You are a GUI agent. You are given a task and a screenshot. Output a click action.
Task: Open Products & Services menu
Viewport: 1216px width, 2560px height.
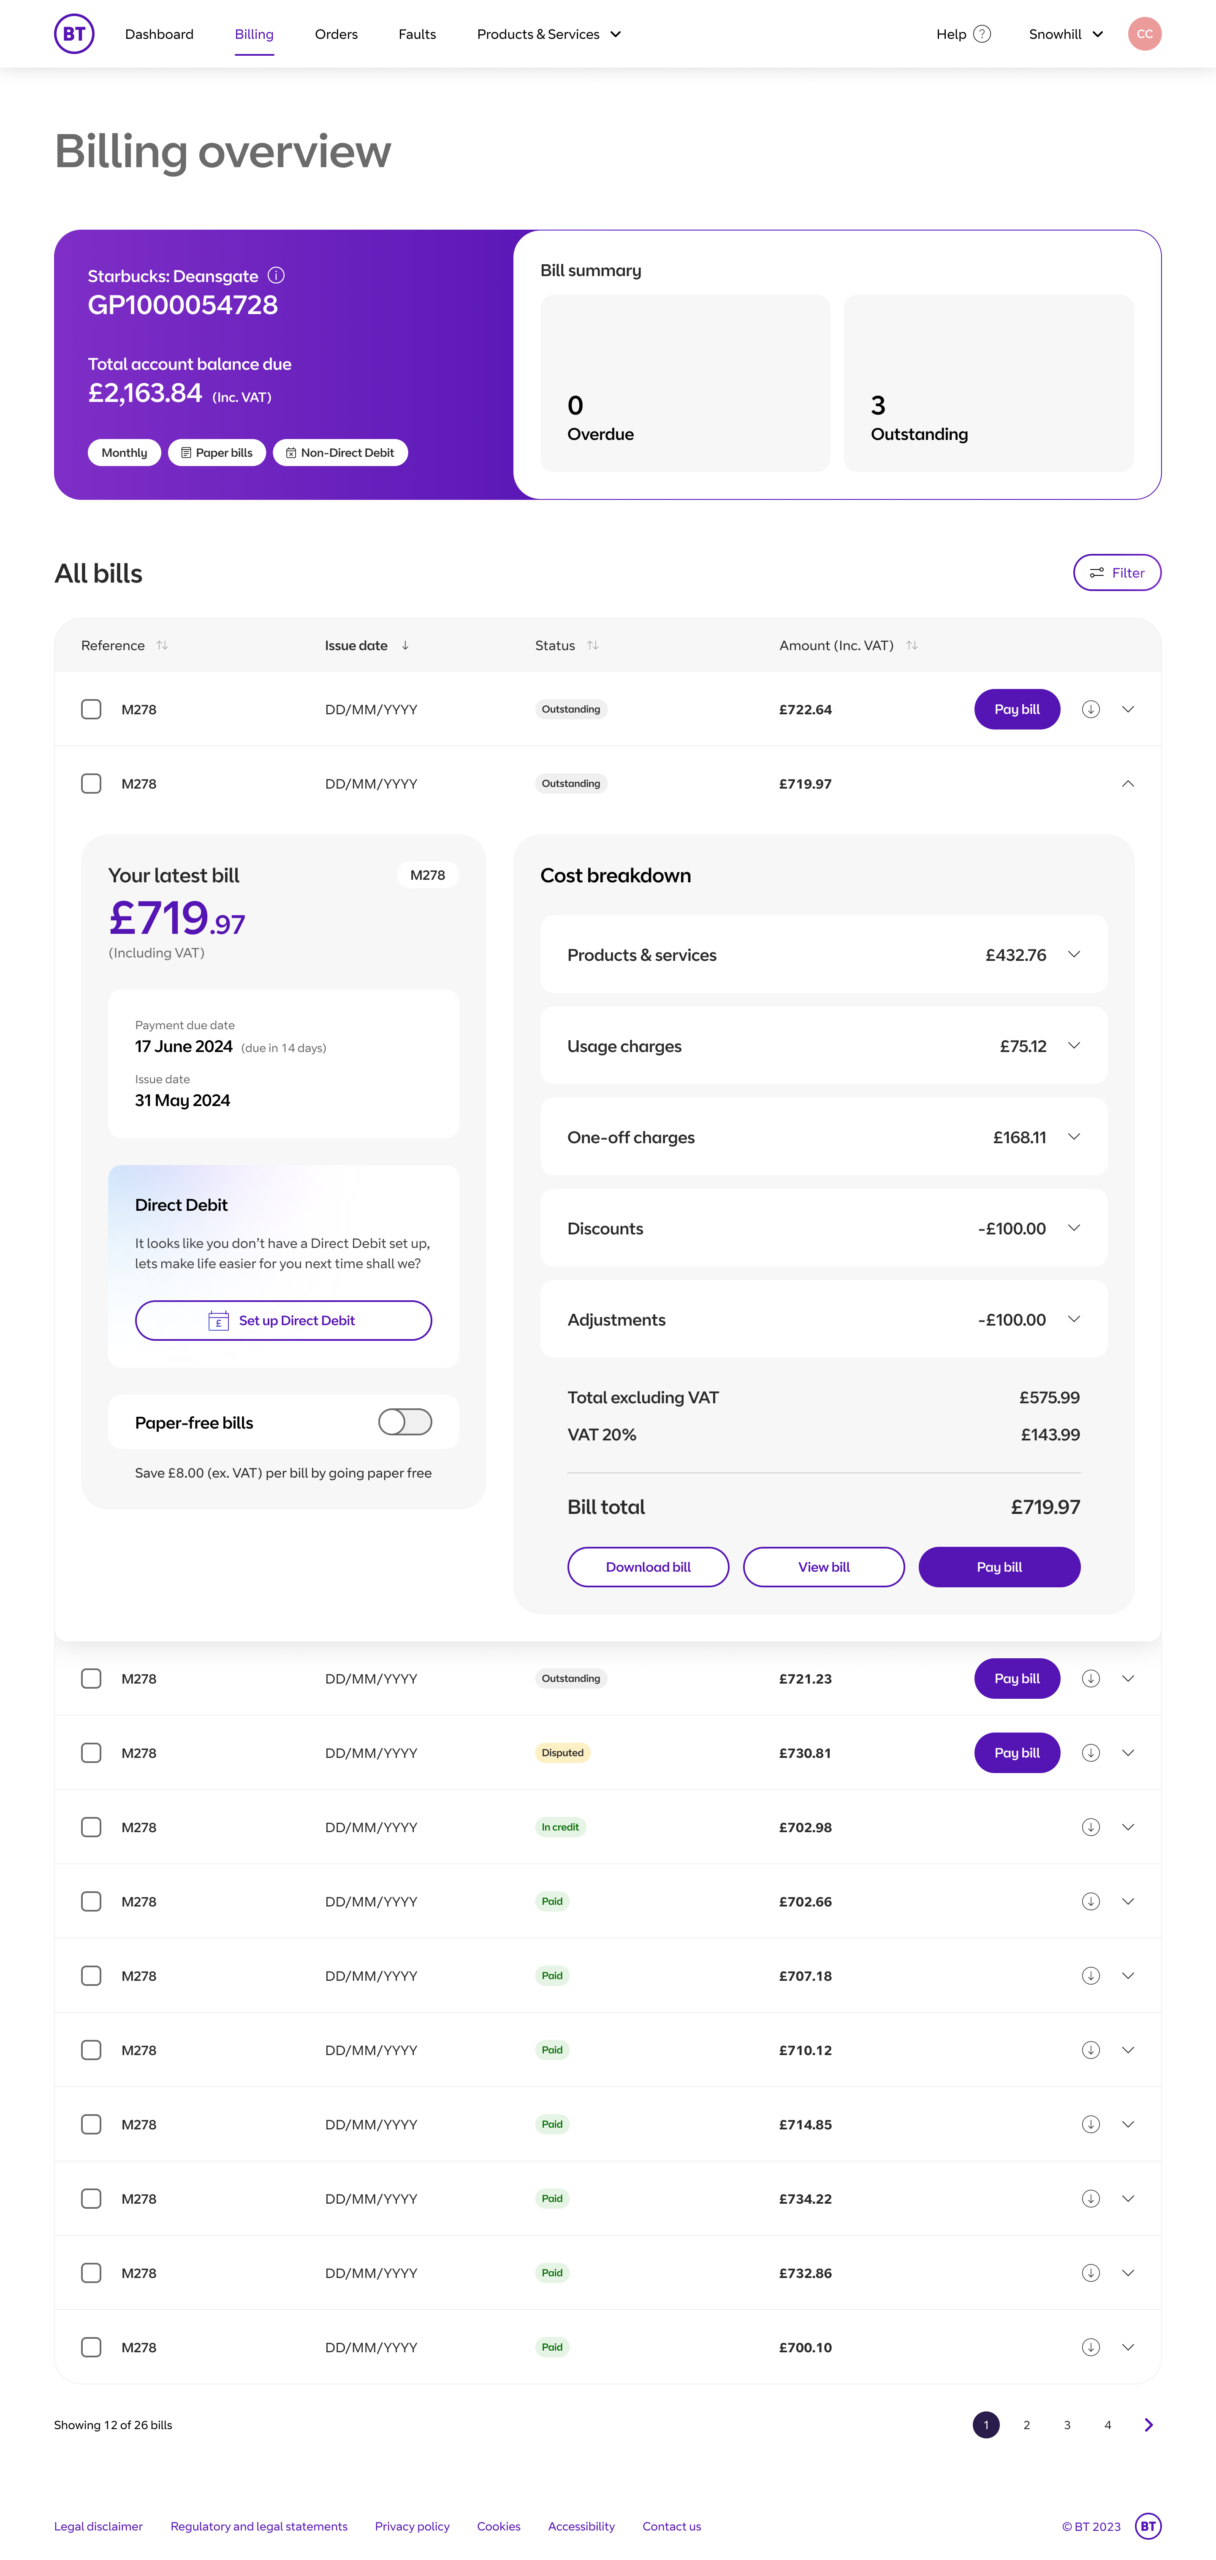pos(549,34)
